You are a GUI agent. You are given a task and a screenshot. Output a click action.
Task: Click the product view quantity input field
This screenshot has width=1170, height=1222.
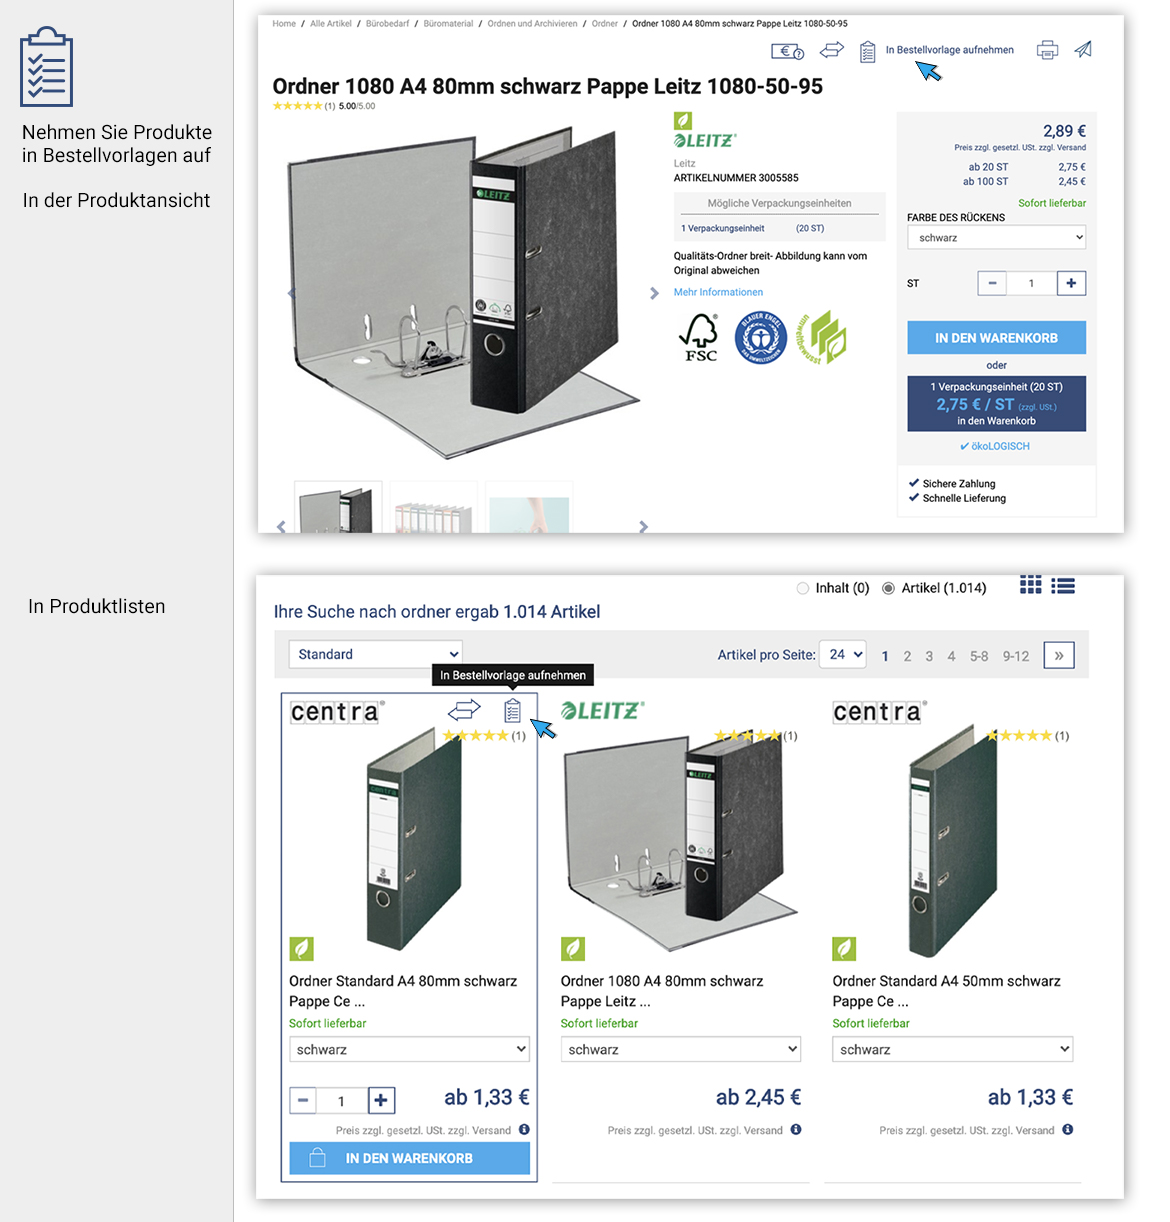tap(1031, 283)
